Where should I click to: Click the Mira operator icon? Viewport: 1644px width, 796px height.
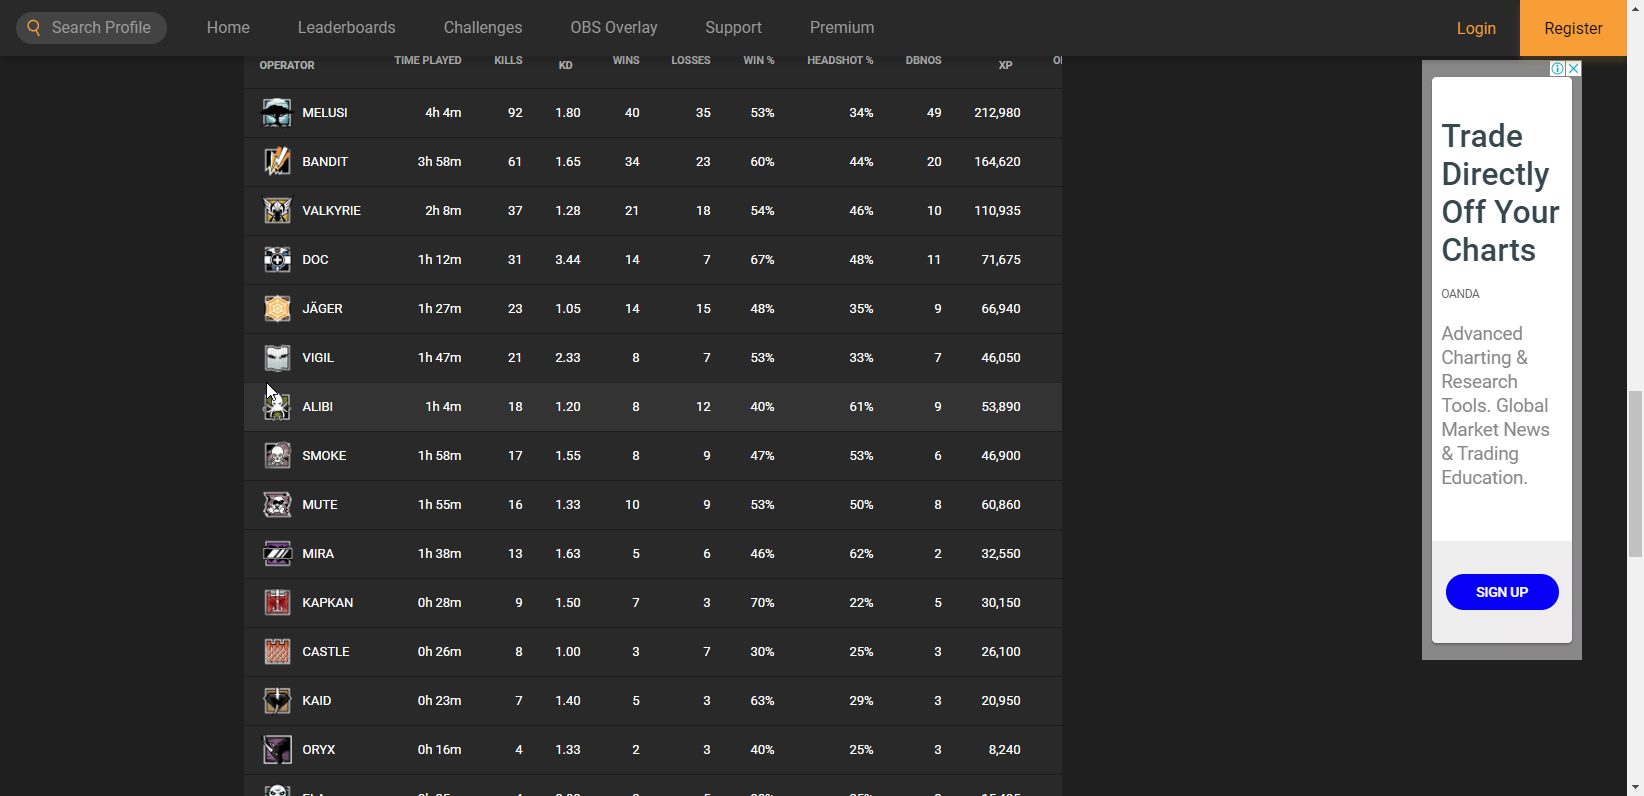tap(277, 554)
